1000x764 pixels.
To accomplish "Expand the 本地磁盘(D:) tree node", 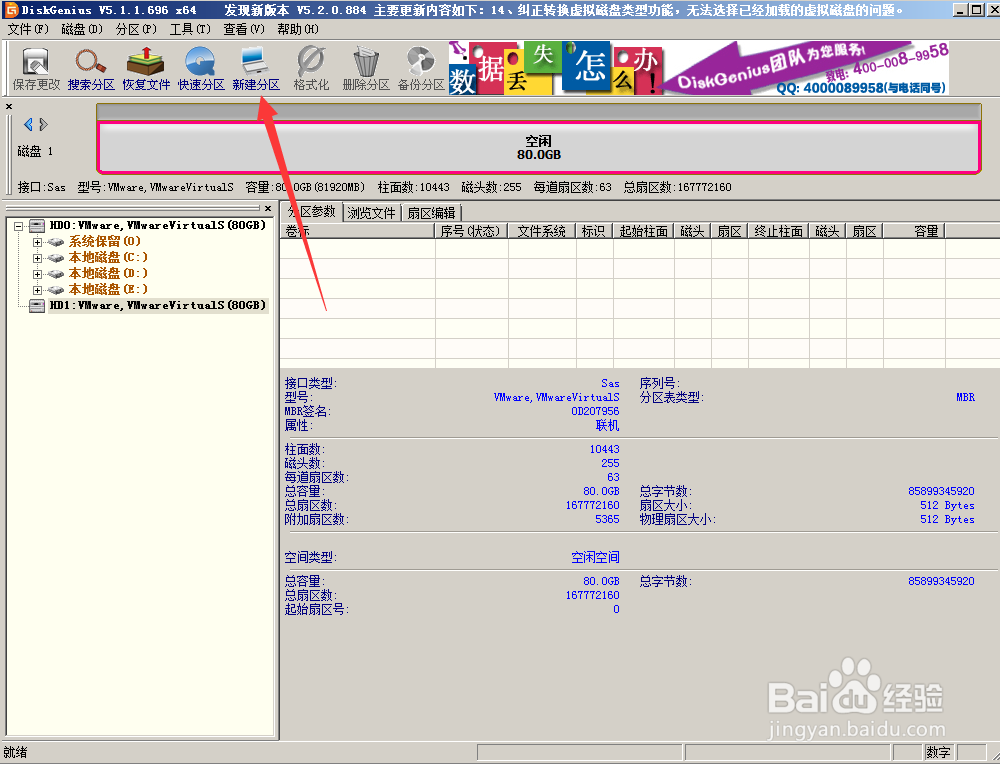I will pos(37,274).
